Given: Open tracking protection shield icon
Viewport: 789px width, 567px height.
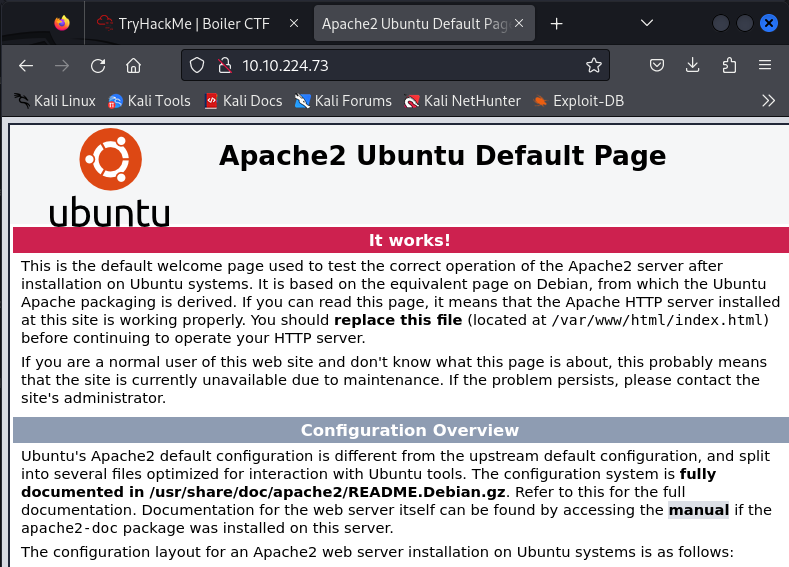Looking at the screenshot, I should click(x=197, y=65).
